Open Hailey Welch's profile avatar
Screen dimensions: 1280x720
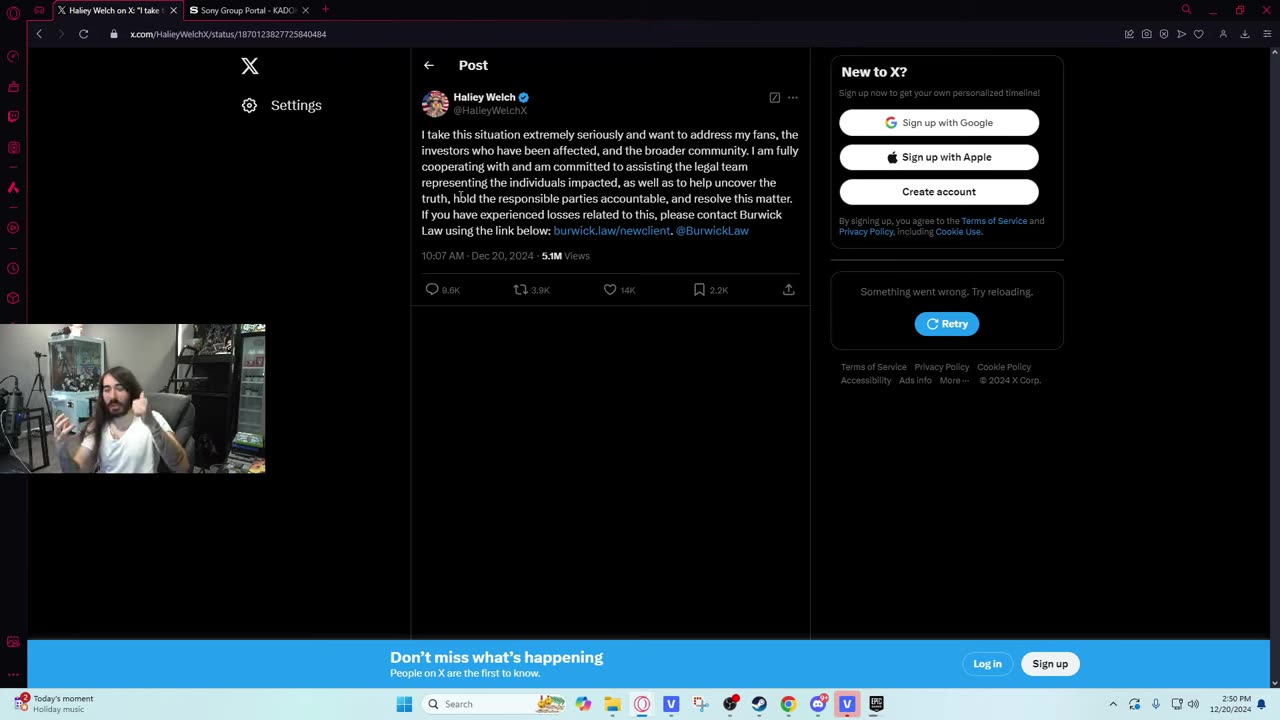[x=435, y=103]
